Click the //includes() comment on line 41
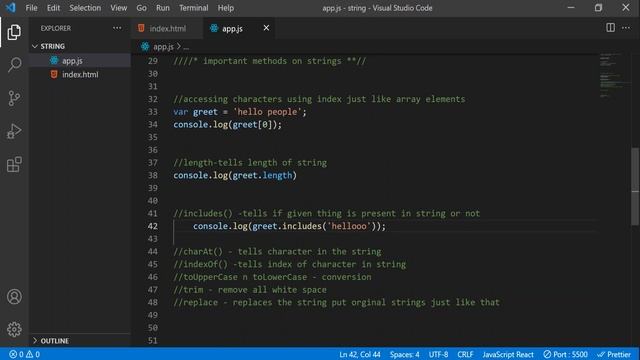The height and width of the screenshot is (360, 640). pos(327,213)
